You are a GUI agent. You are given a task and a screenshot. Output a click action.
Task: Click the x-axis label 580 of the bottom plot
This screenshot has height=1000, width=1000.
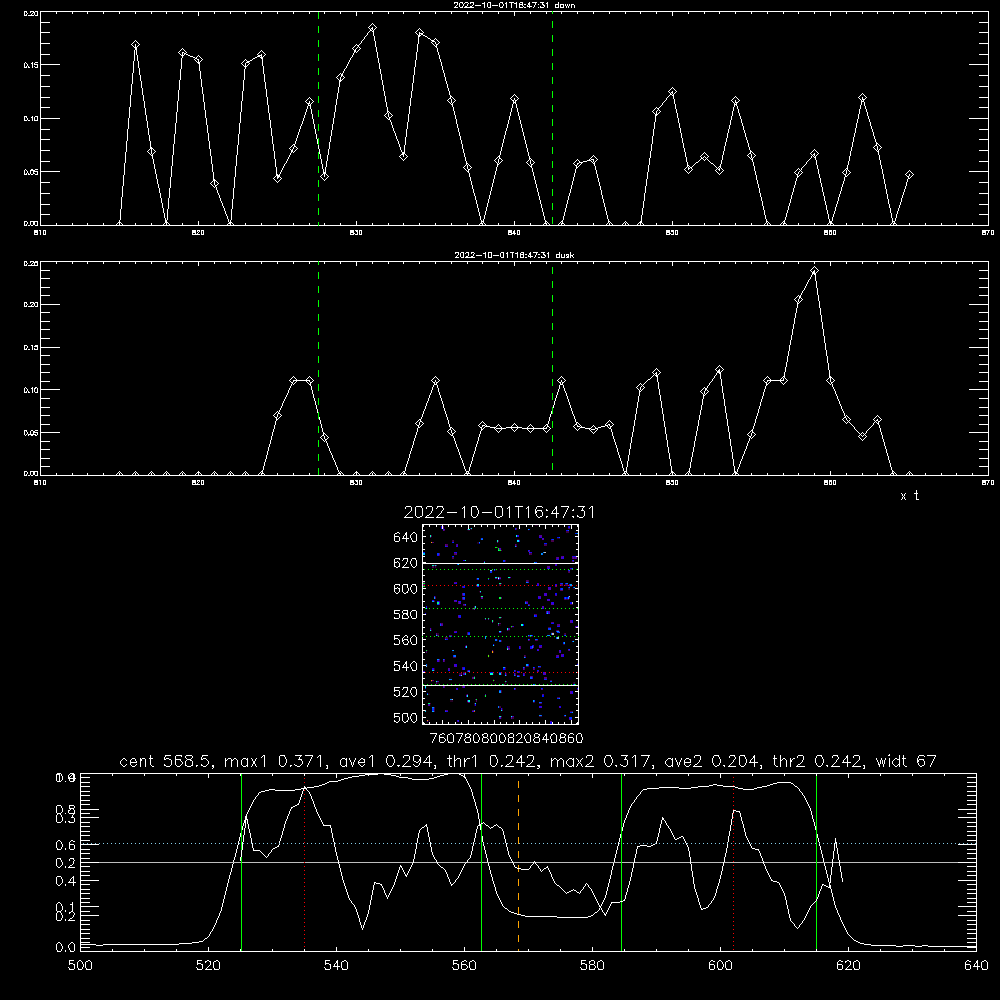click(x=592, y=966)
